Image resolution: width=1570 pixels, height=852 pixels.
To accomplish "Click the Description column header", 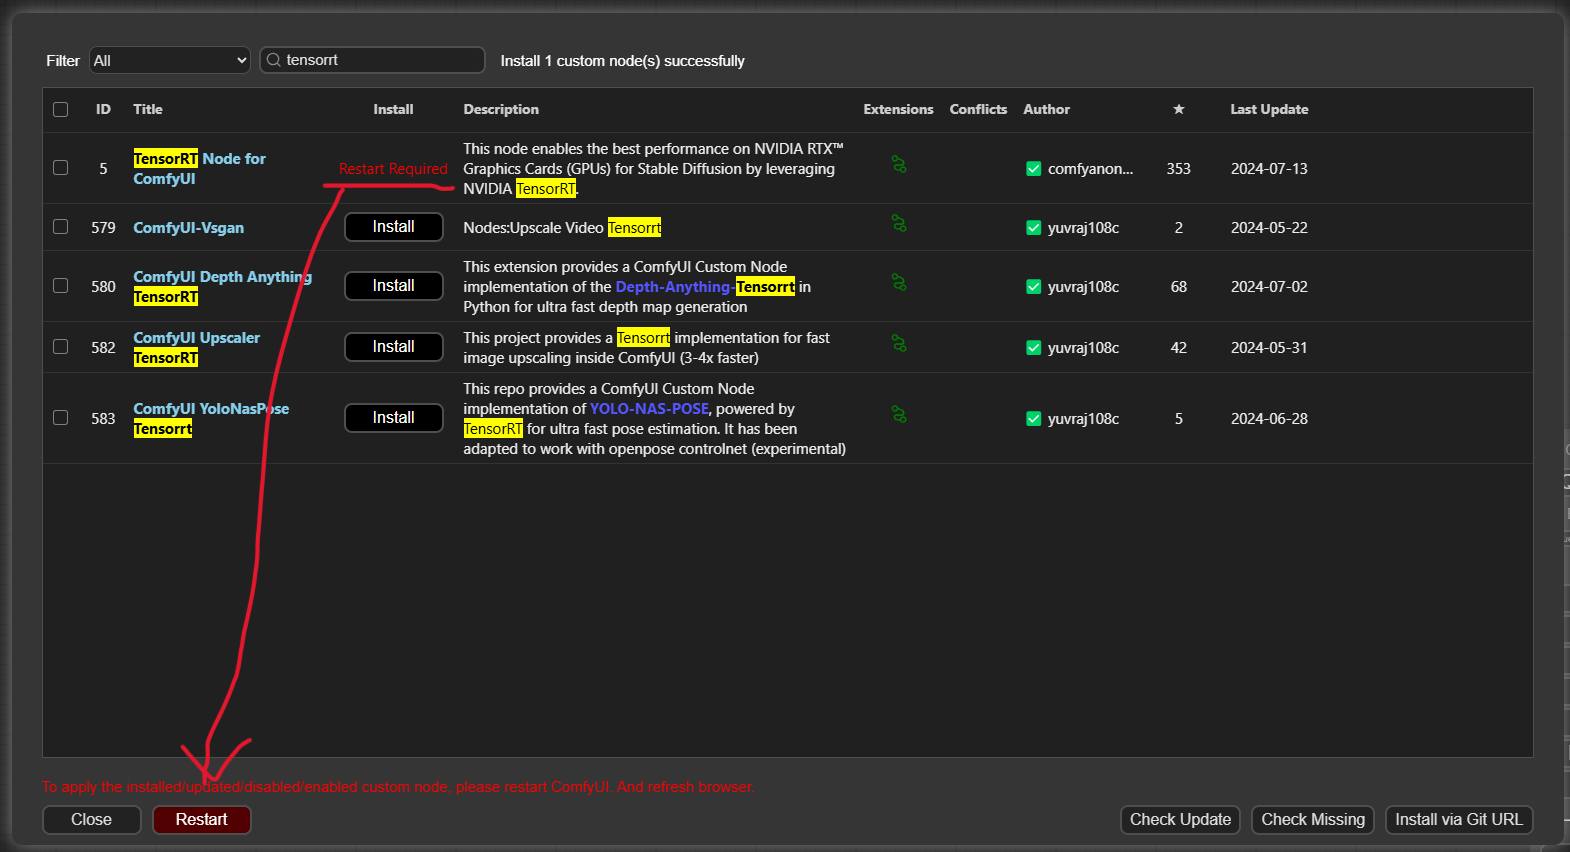I will (501, 109).
